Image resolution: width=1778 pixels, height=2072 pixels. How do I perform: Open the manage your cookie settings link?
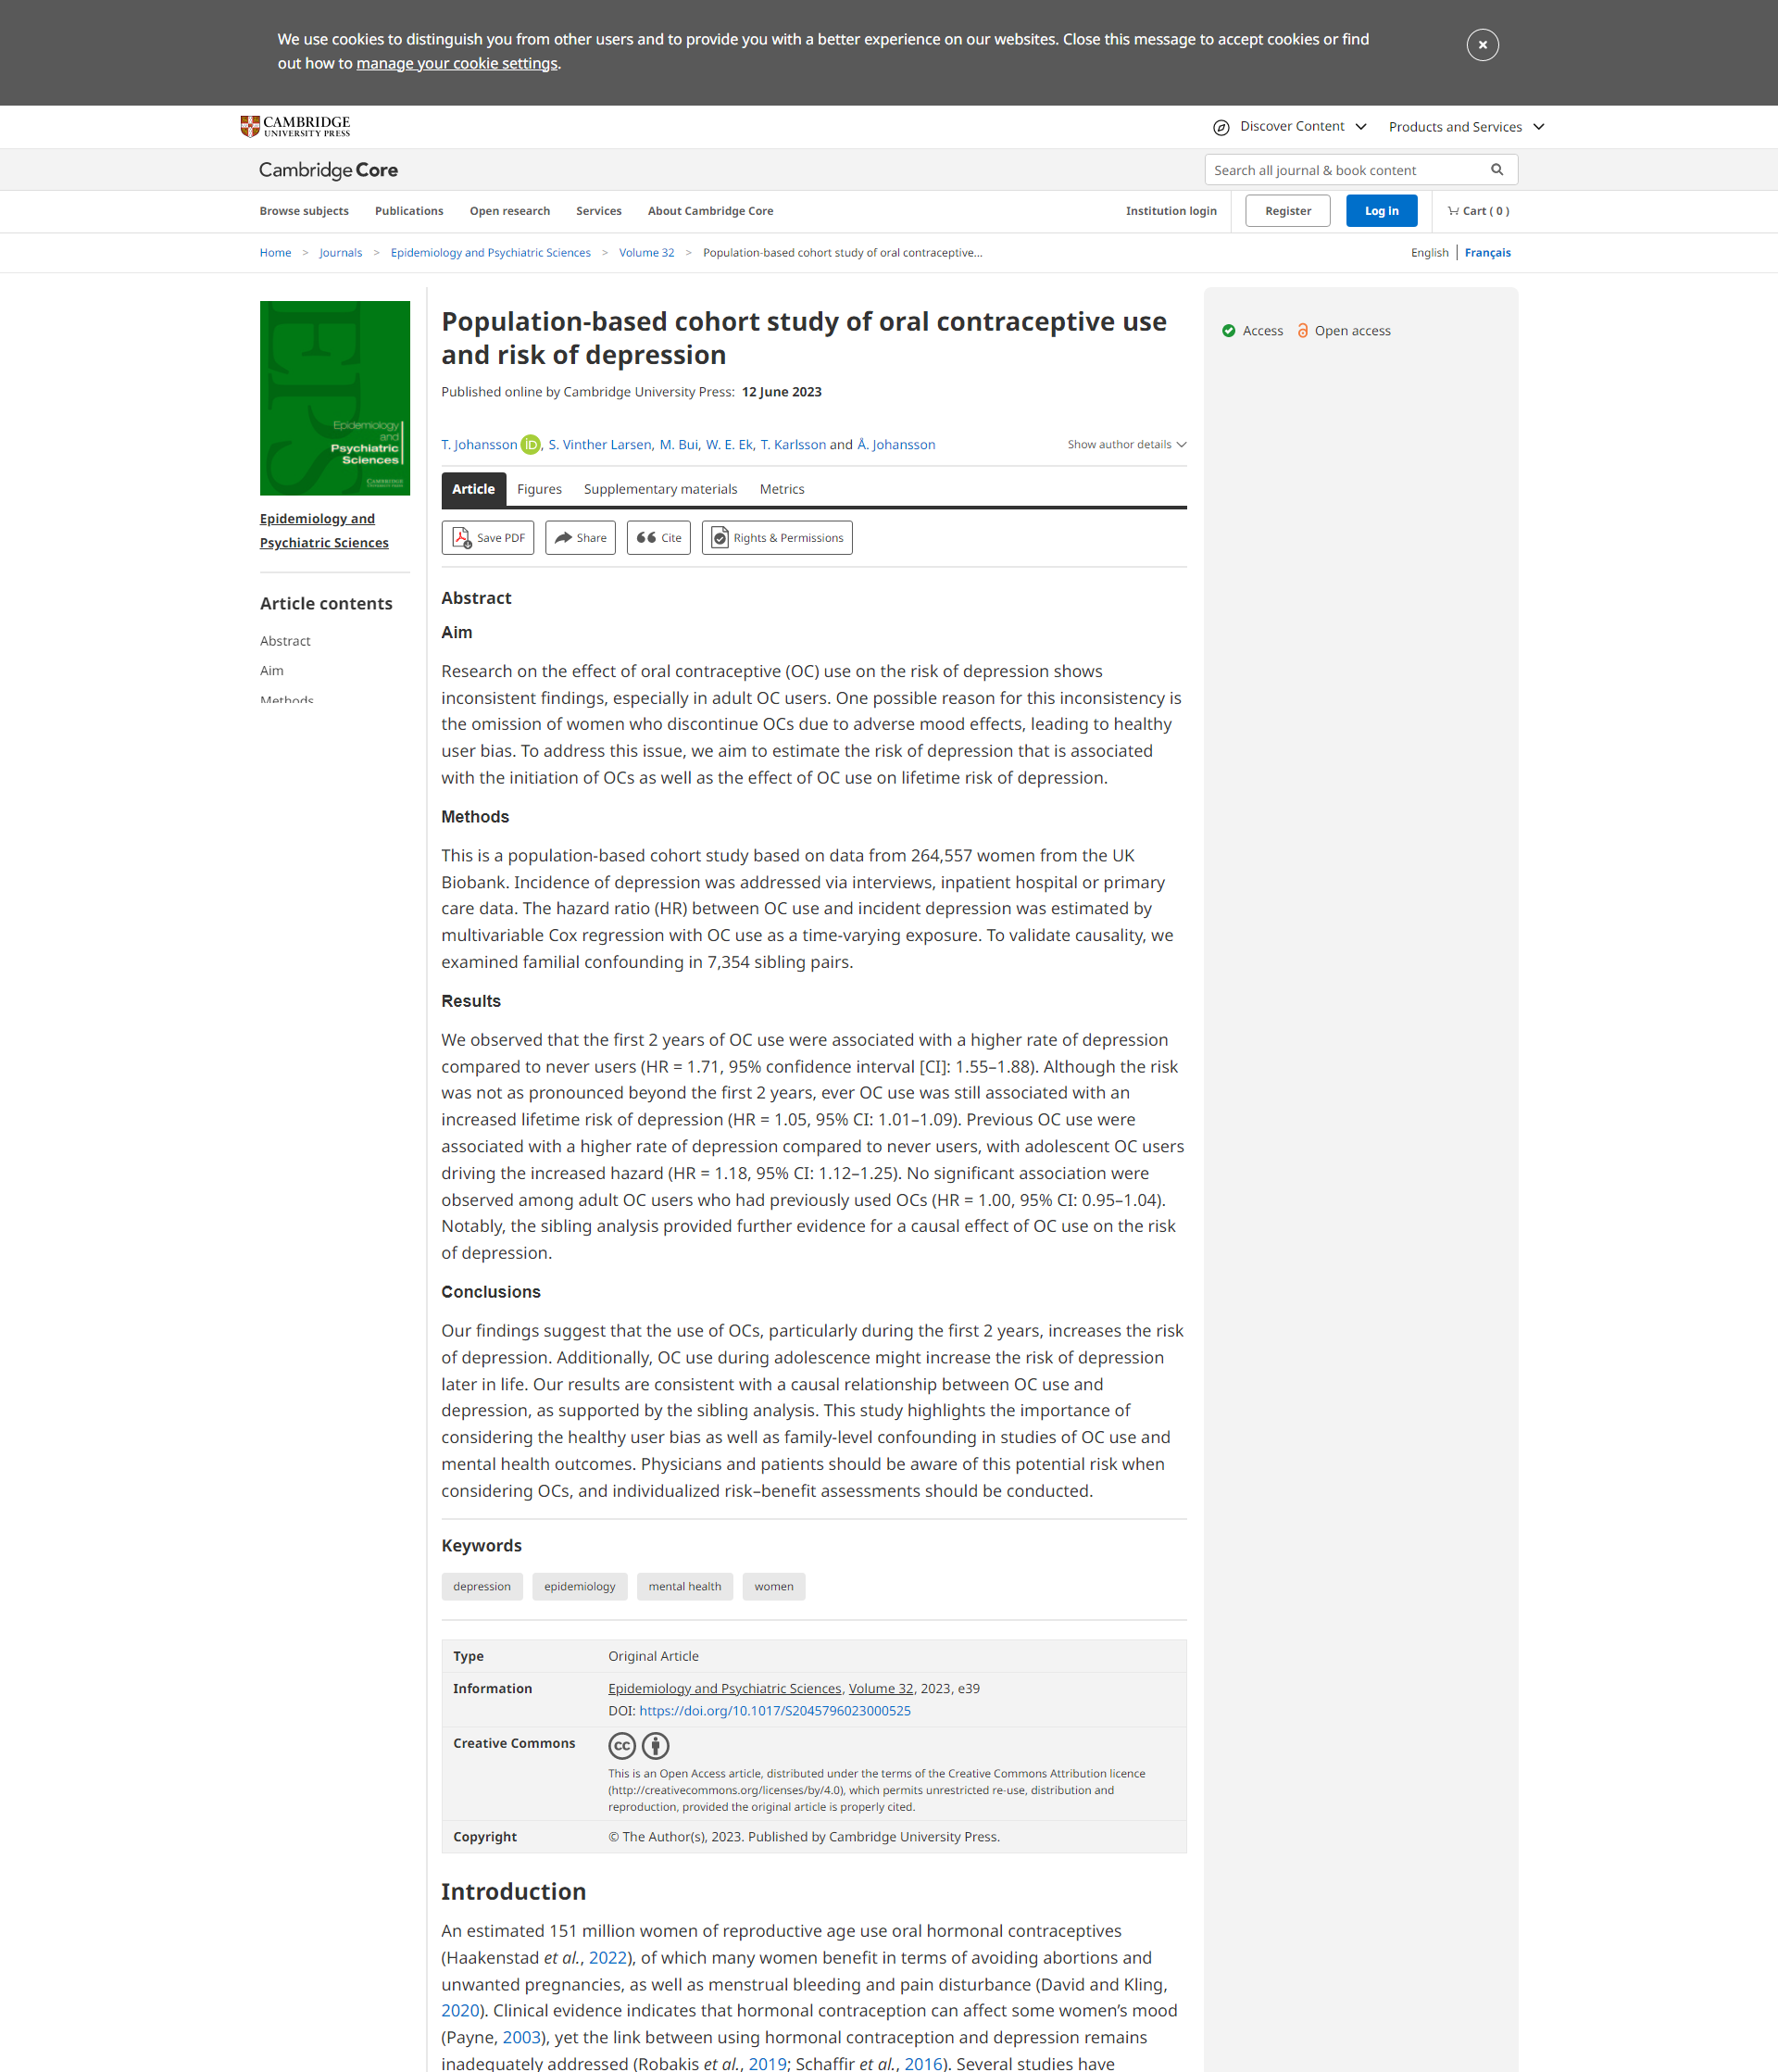pos(457,64)
